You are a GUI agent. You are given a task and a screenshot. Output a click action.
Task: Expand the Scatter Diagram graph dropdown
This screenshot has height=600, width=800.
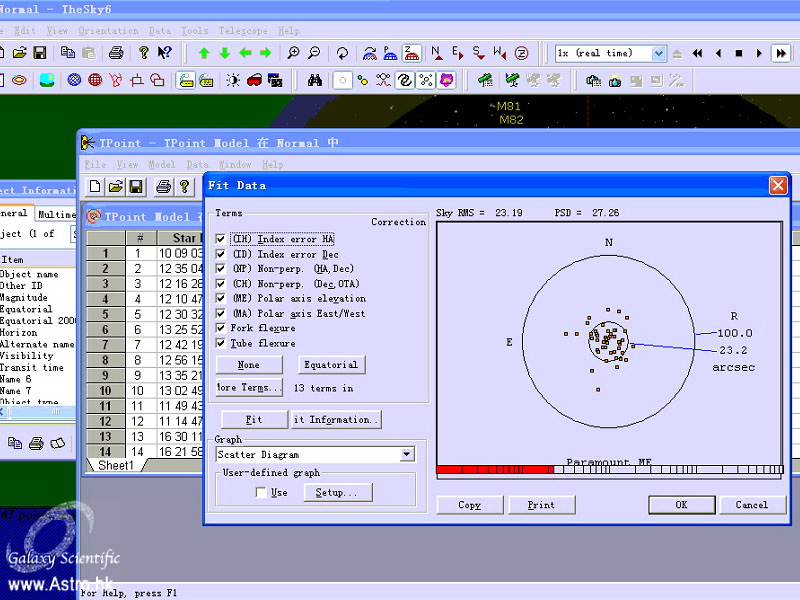point(406,454)
